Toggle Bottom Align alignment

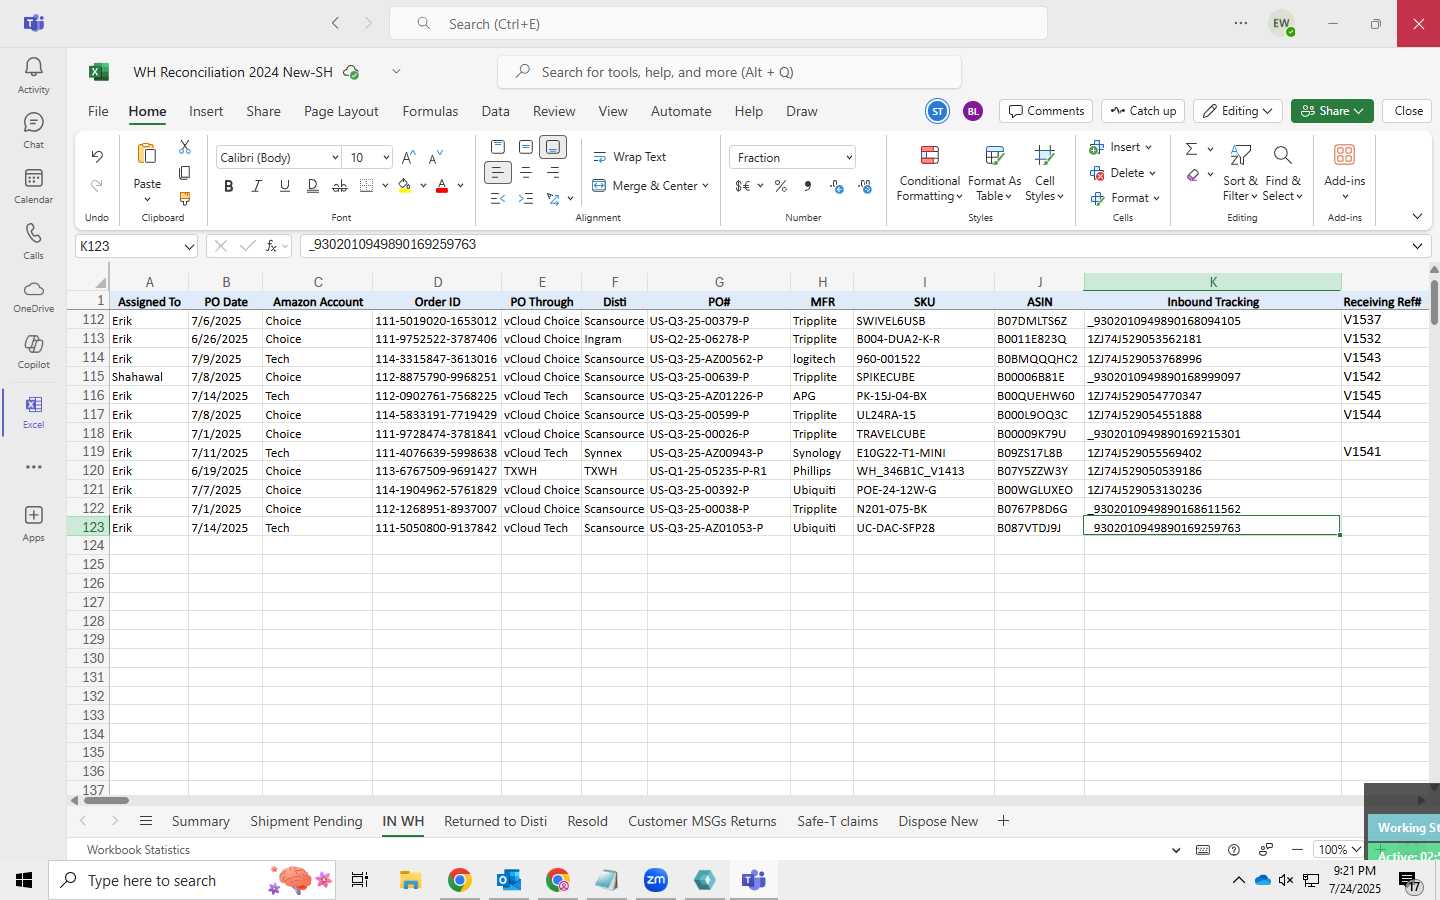553,147
